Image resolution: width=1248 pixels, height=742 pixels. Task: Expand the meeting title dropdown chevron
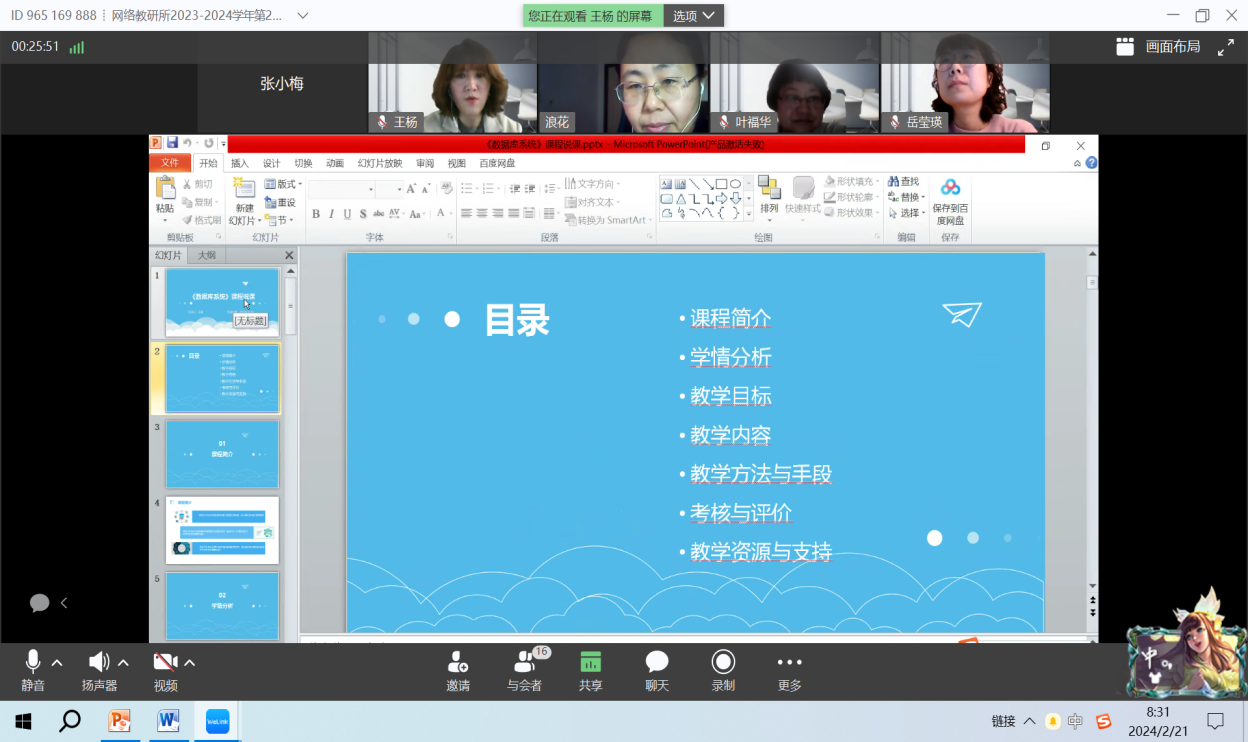point(303,16)
